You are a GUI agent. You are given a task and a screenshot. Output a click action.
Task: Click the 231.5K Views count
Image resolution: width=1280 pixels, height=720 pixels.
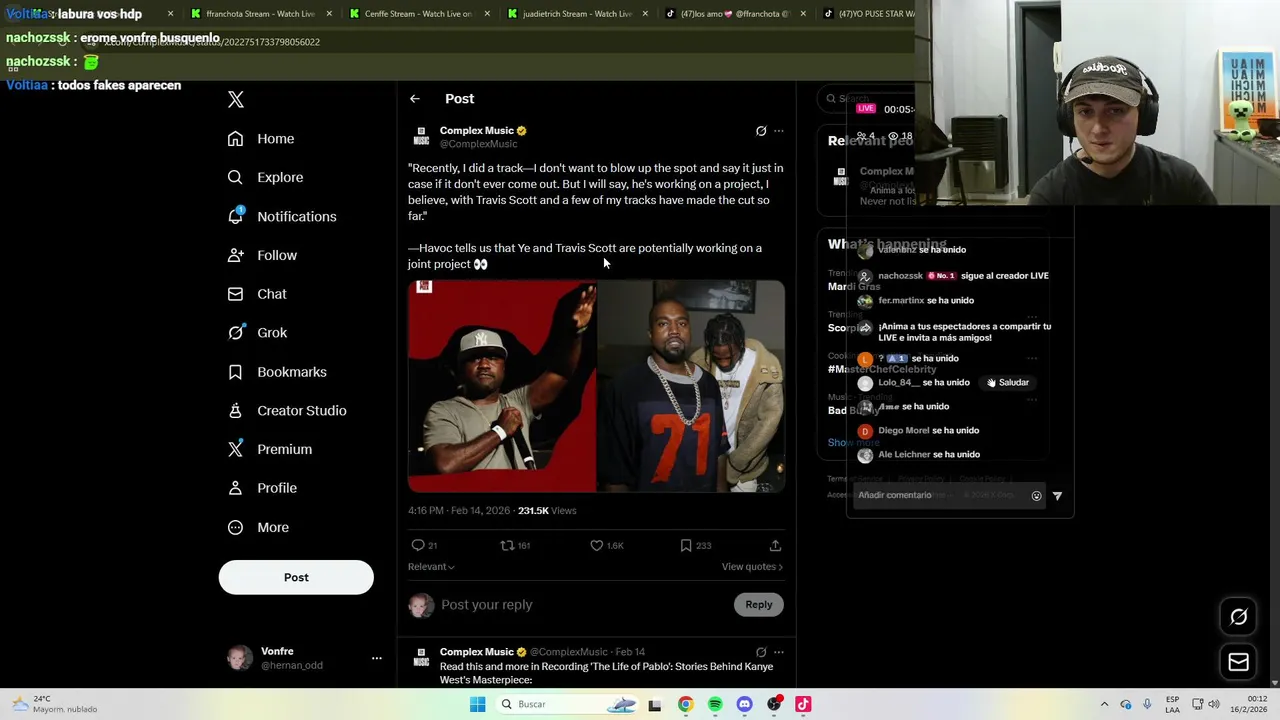(x=547, y=511)
